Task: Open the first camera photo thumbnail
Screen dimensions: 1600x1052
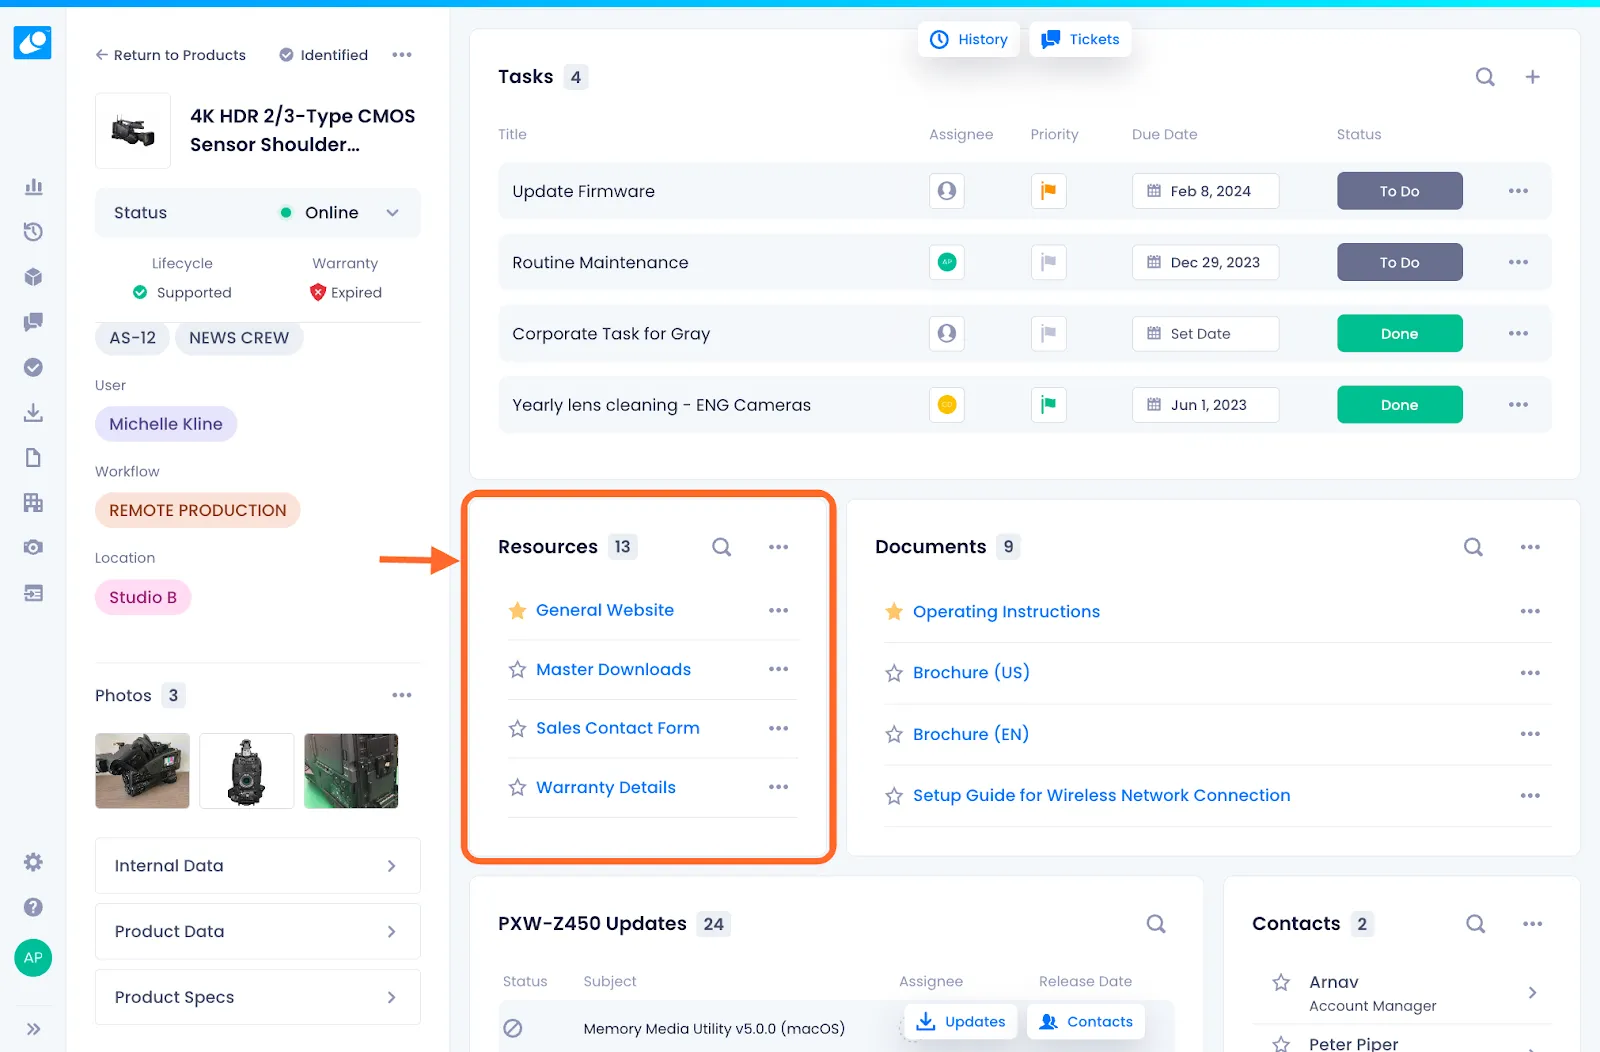Action: 142,771
